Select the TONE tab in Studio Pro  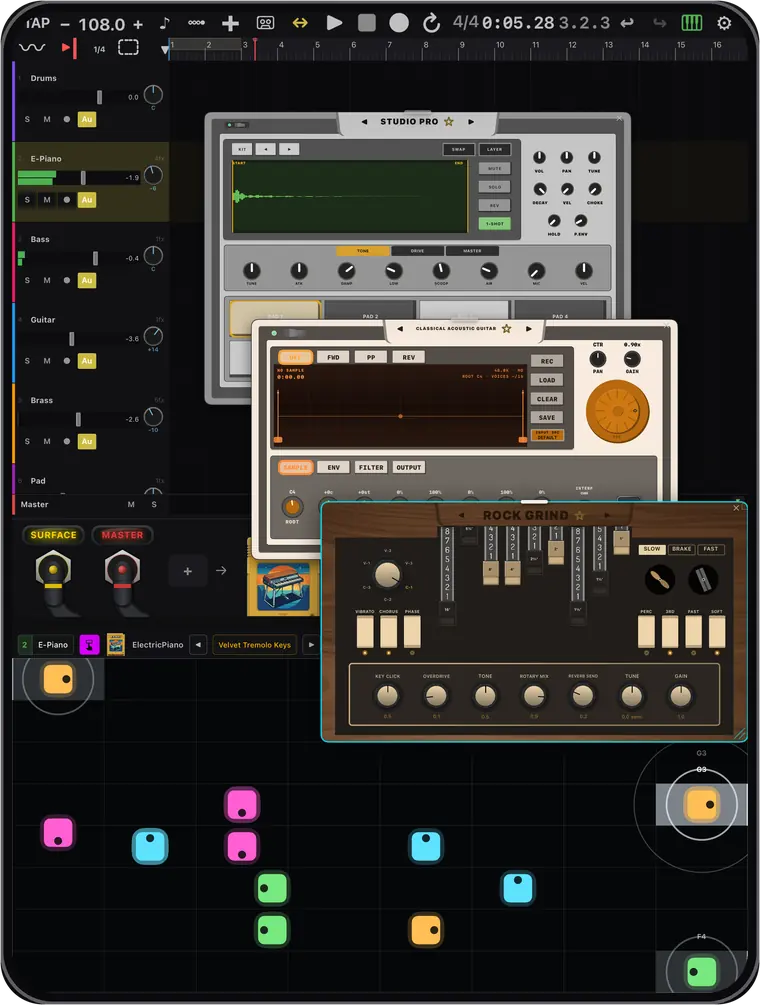coord(363,251)
